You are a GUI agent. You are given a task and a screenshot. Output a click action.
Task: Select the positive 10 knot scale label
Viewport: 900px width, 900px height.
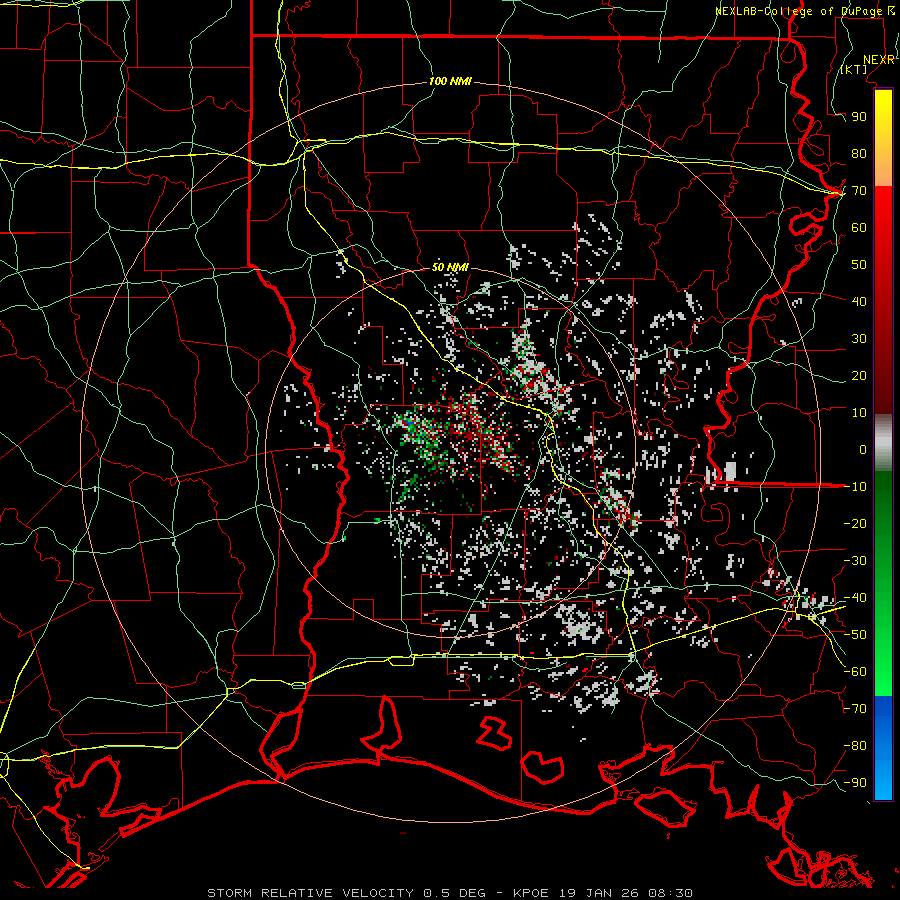[x=859, y=413]
